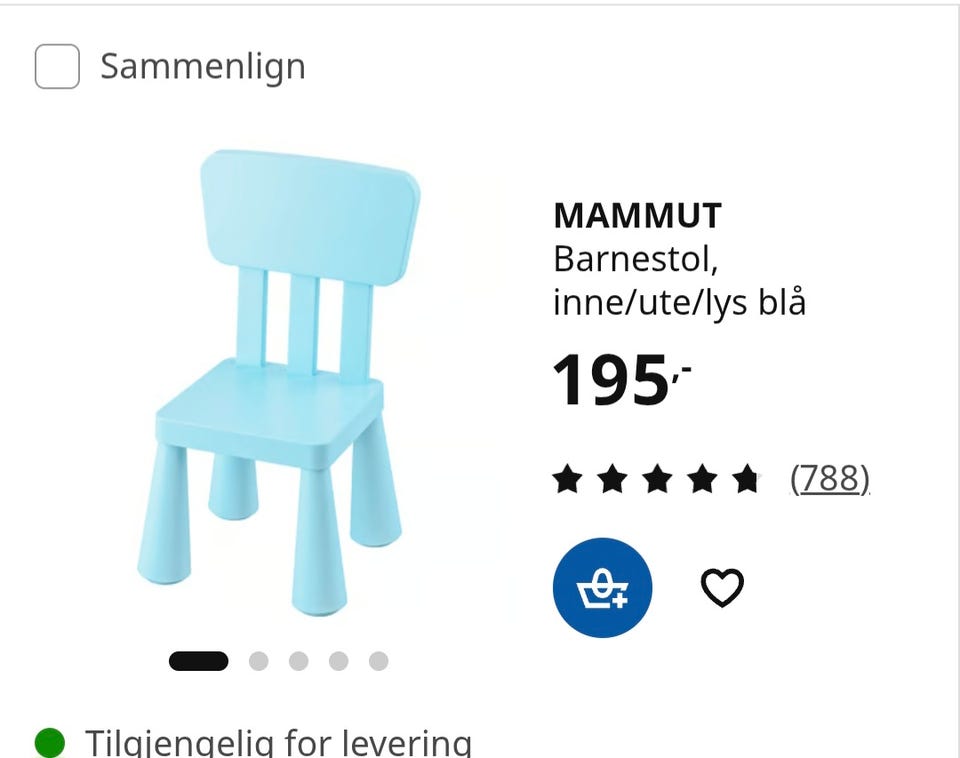Click the fifth rating star

point(746,479)
